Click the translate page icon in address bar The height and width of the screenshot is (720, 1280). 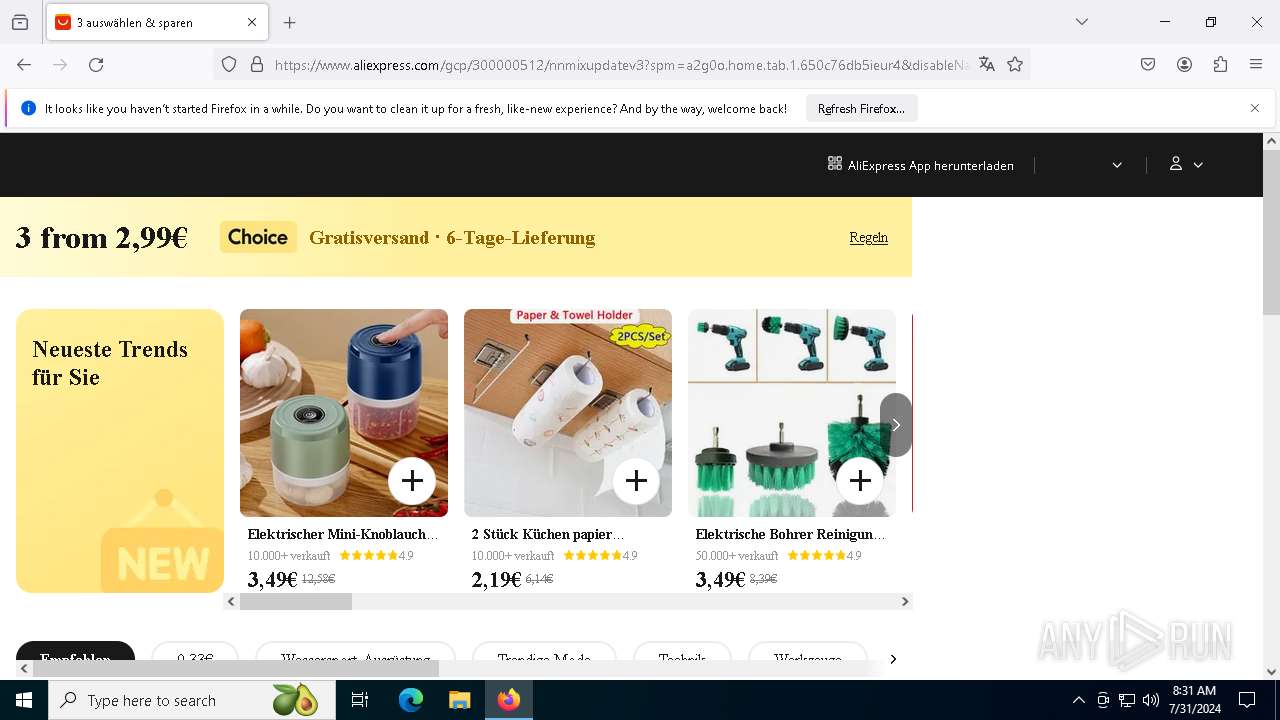click(987, 65)
